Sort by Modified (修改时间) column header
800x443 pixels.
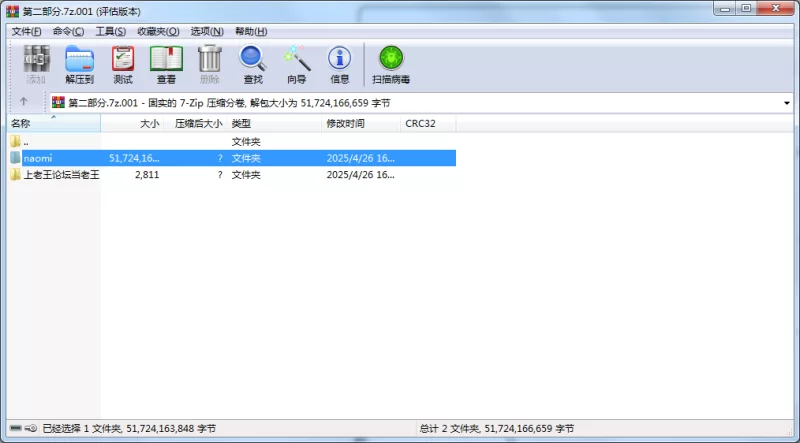361,124
